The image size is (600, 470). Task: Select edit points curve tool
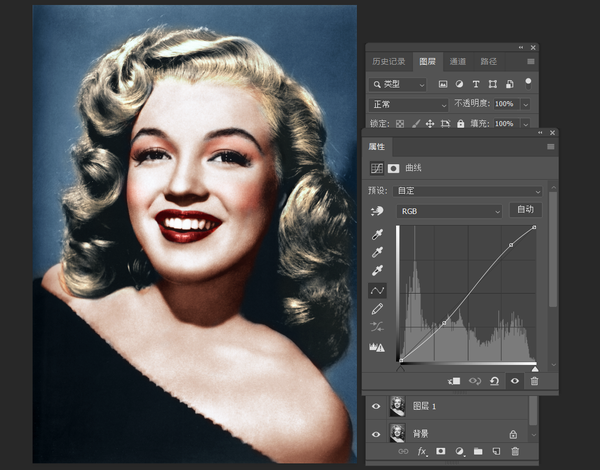(x=377, y=291)
